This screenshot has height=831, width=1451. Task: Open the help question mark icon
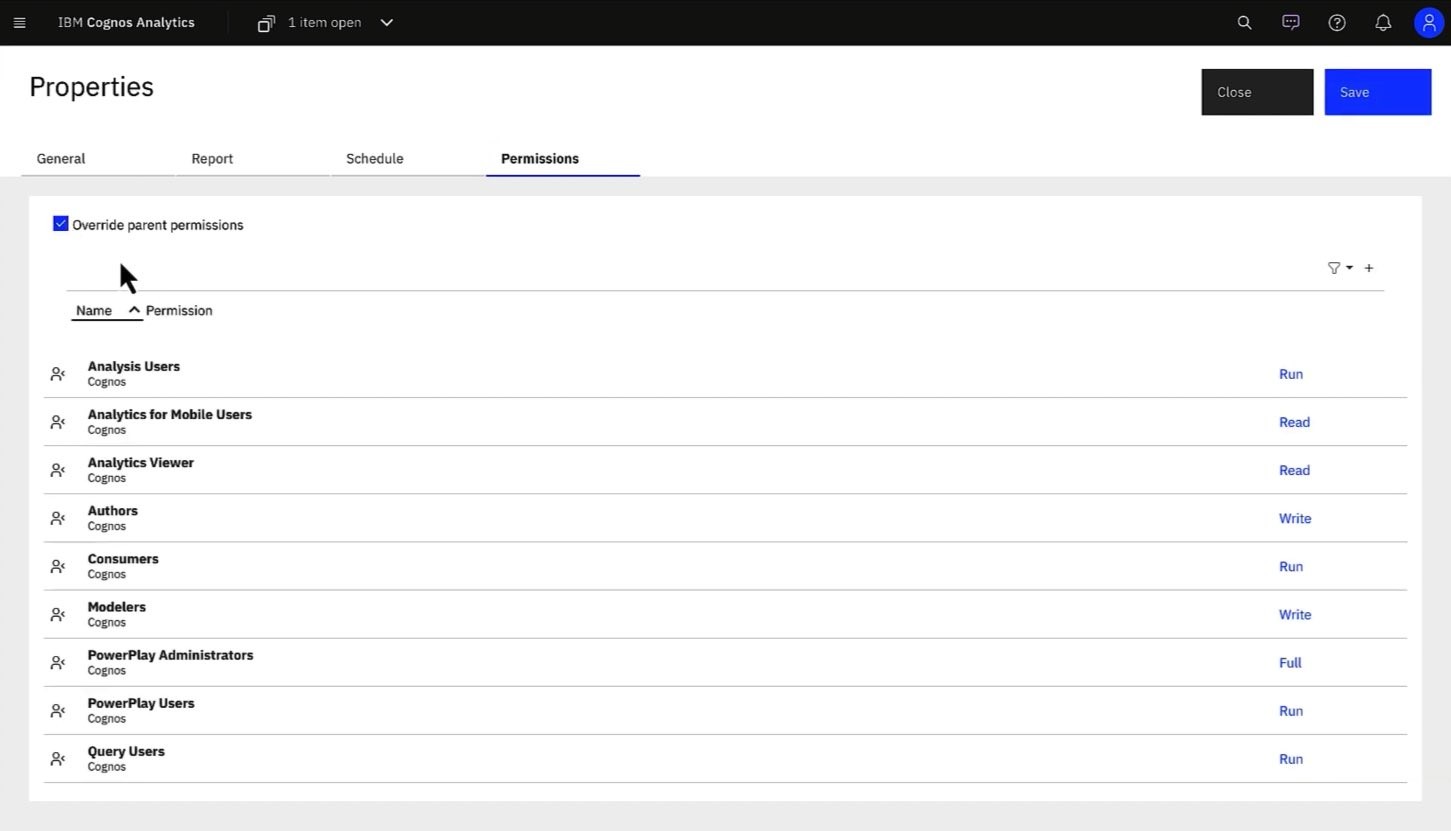coord(1336,22)
